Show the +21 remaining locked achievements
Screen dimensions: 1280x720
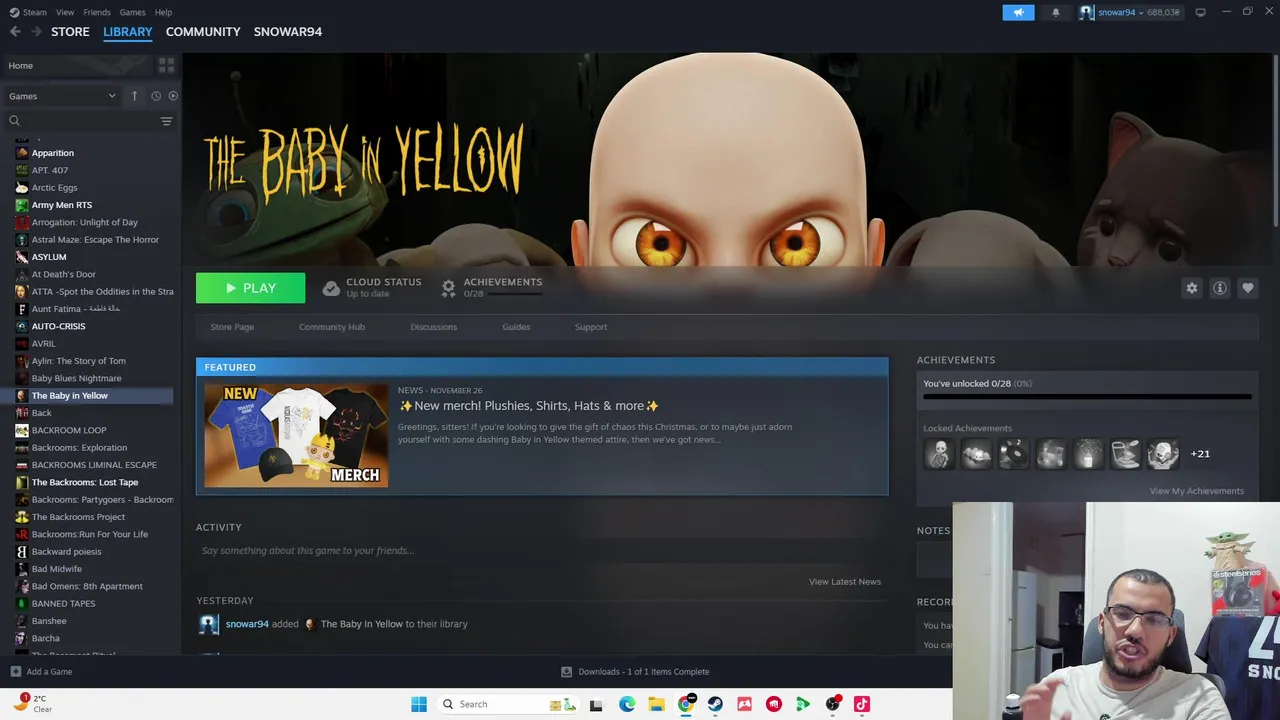tap(1200, 454)
